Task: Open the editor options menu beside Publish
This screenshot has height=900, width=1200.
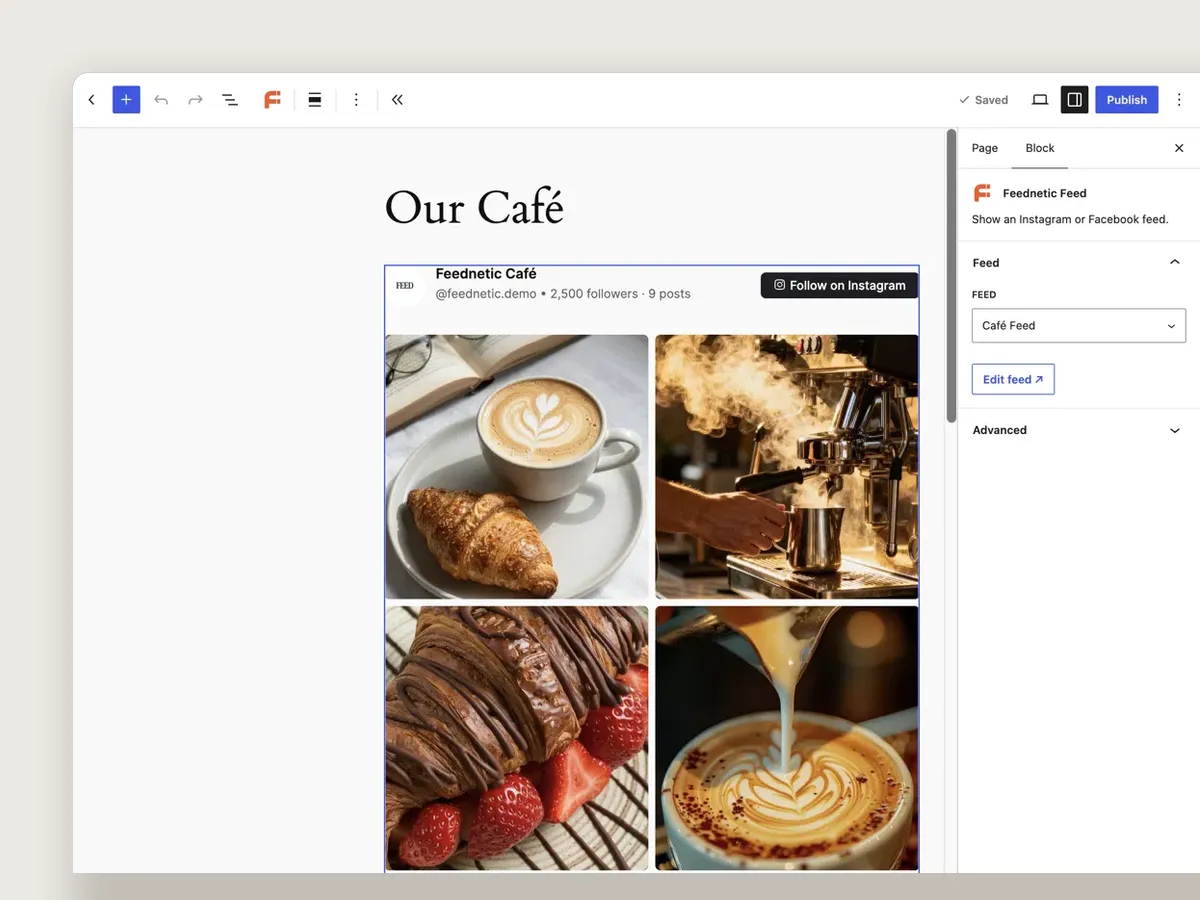Action: (1179, 100)
